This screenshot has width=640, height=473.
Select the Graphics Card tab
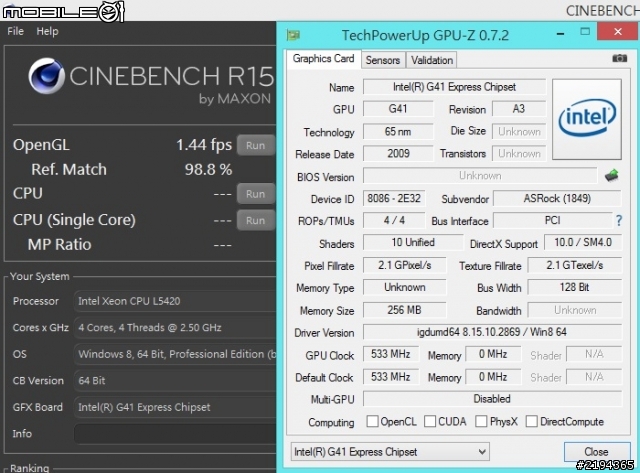click(x=323, y=59)
